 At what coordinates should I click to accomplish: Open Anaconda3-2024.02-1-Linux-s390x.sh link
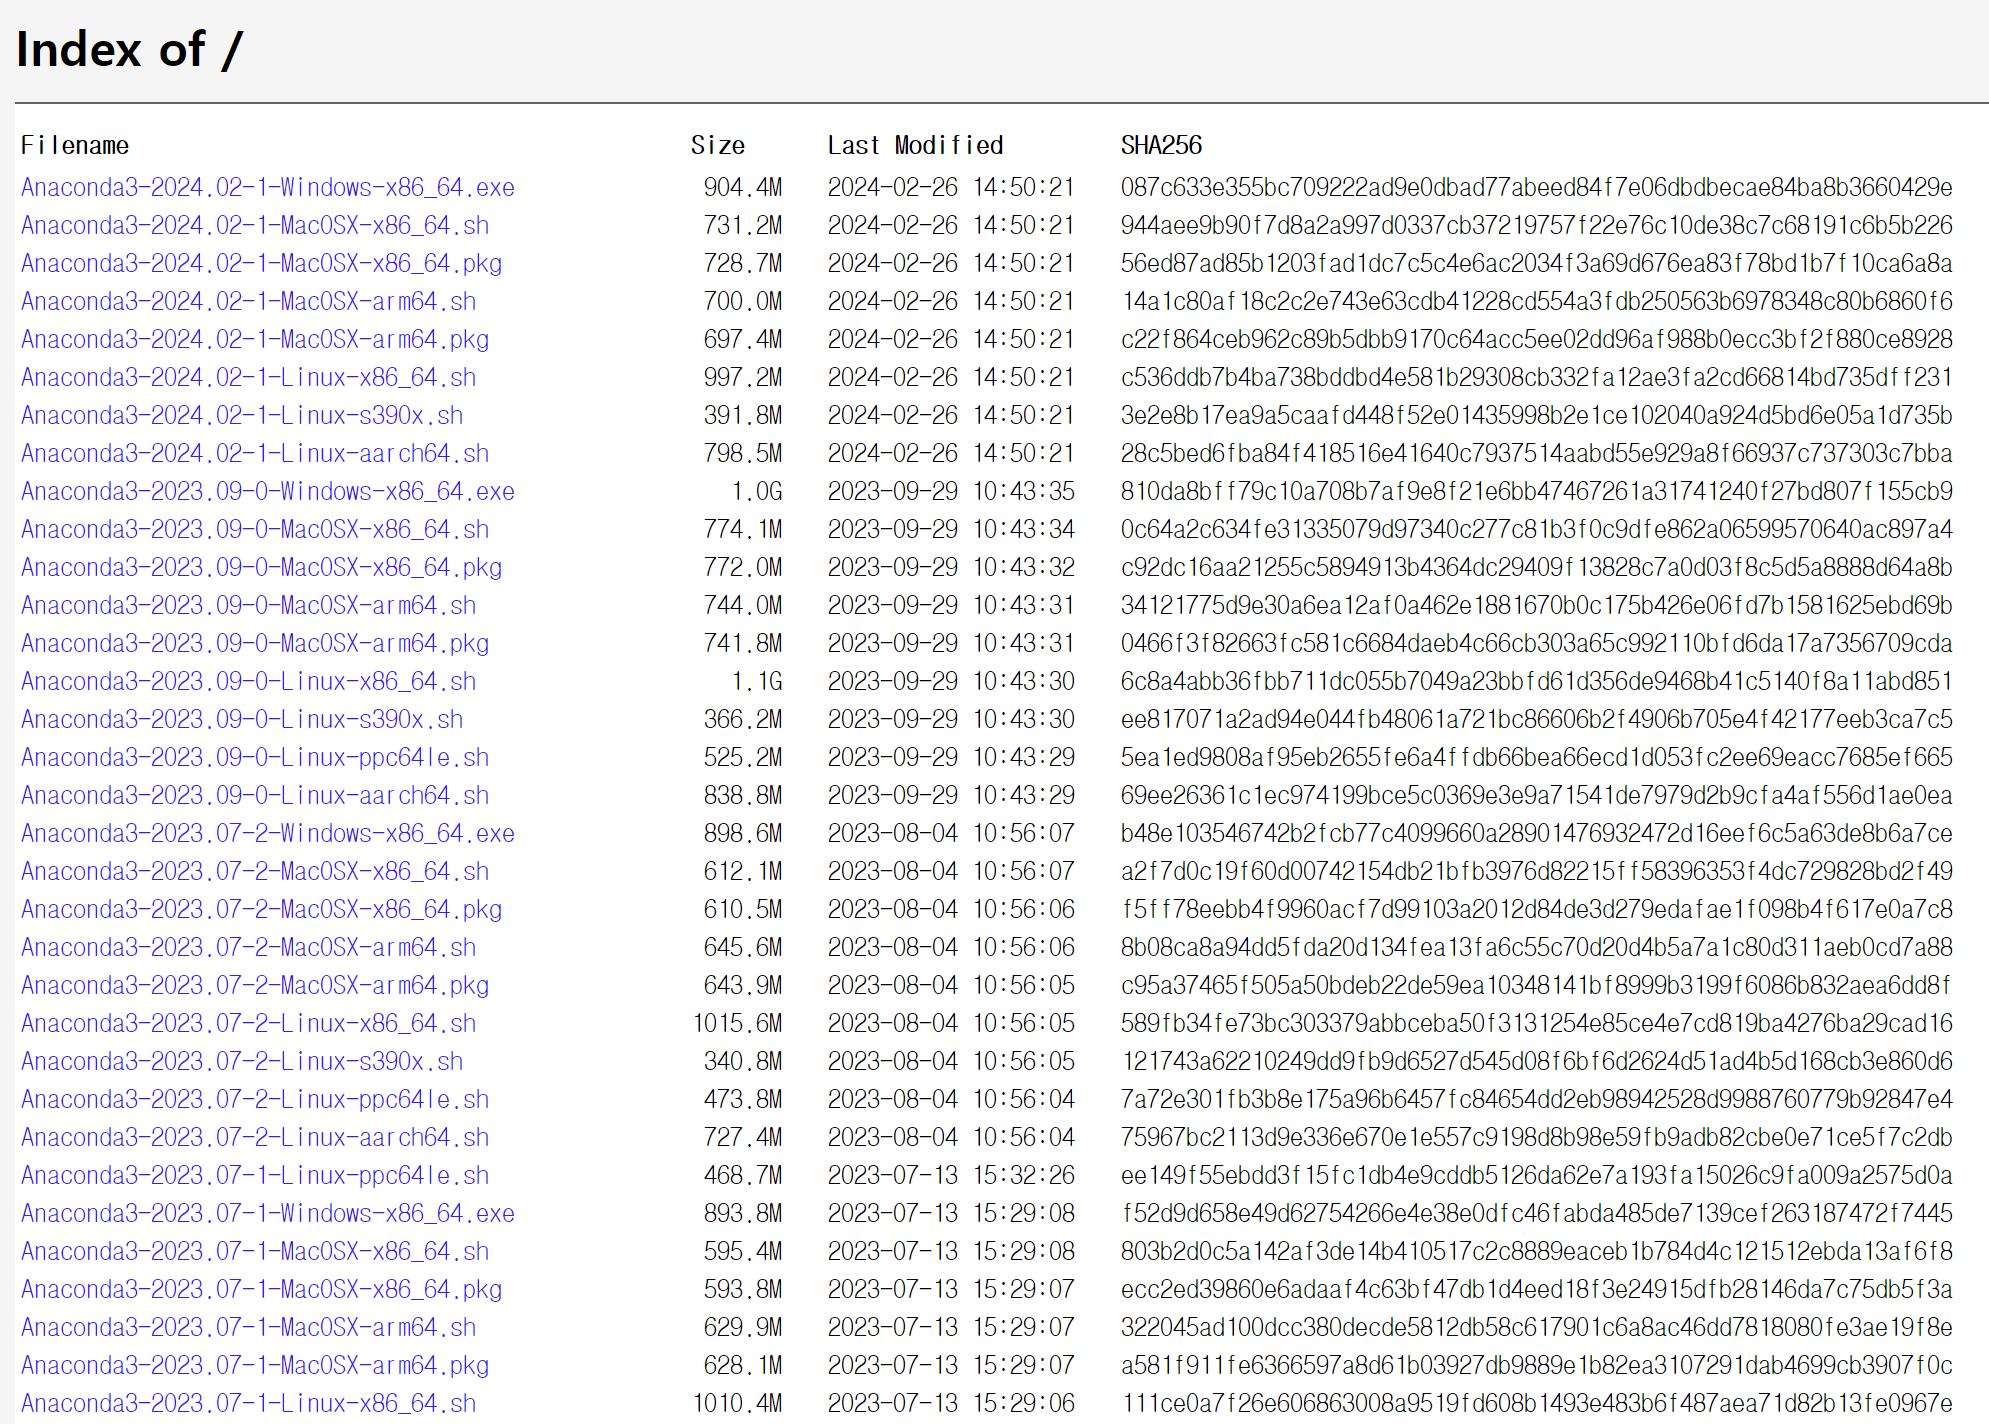(x=241, y=416)
